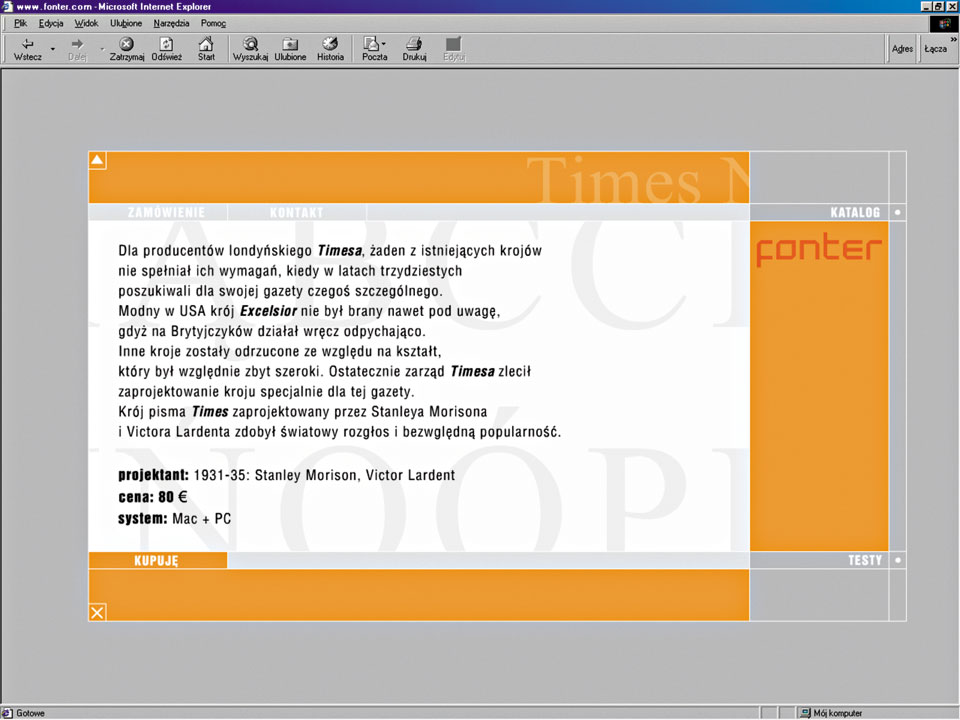
Task: Open the Pomoc menu
Action: 213,23
